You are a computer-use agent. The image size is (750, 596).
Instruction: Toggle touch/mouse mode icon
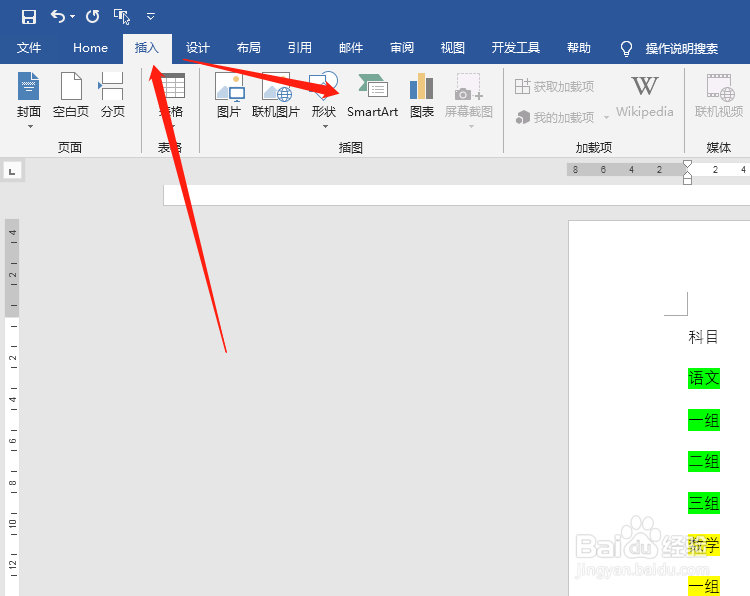pyautogui.click(x=121, y=17)
